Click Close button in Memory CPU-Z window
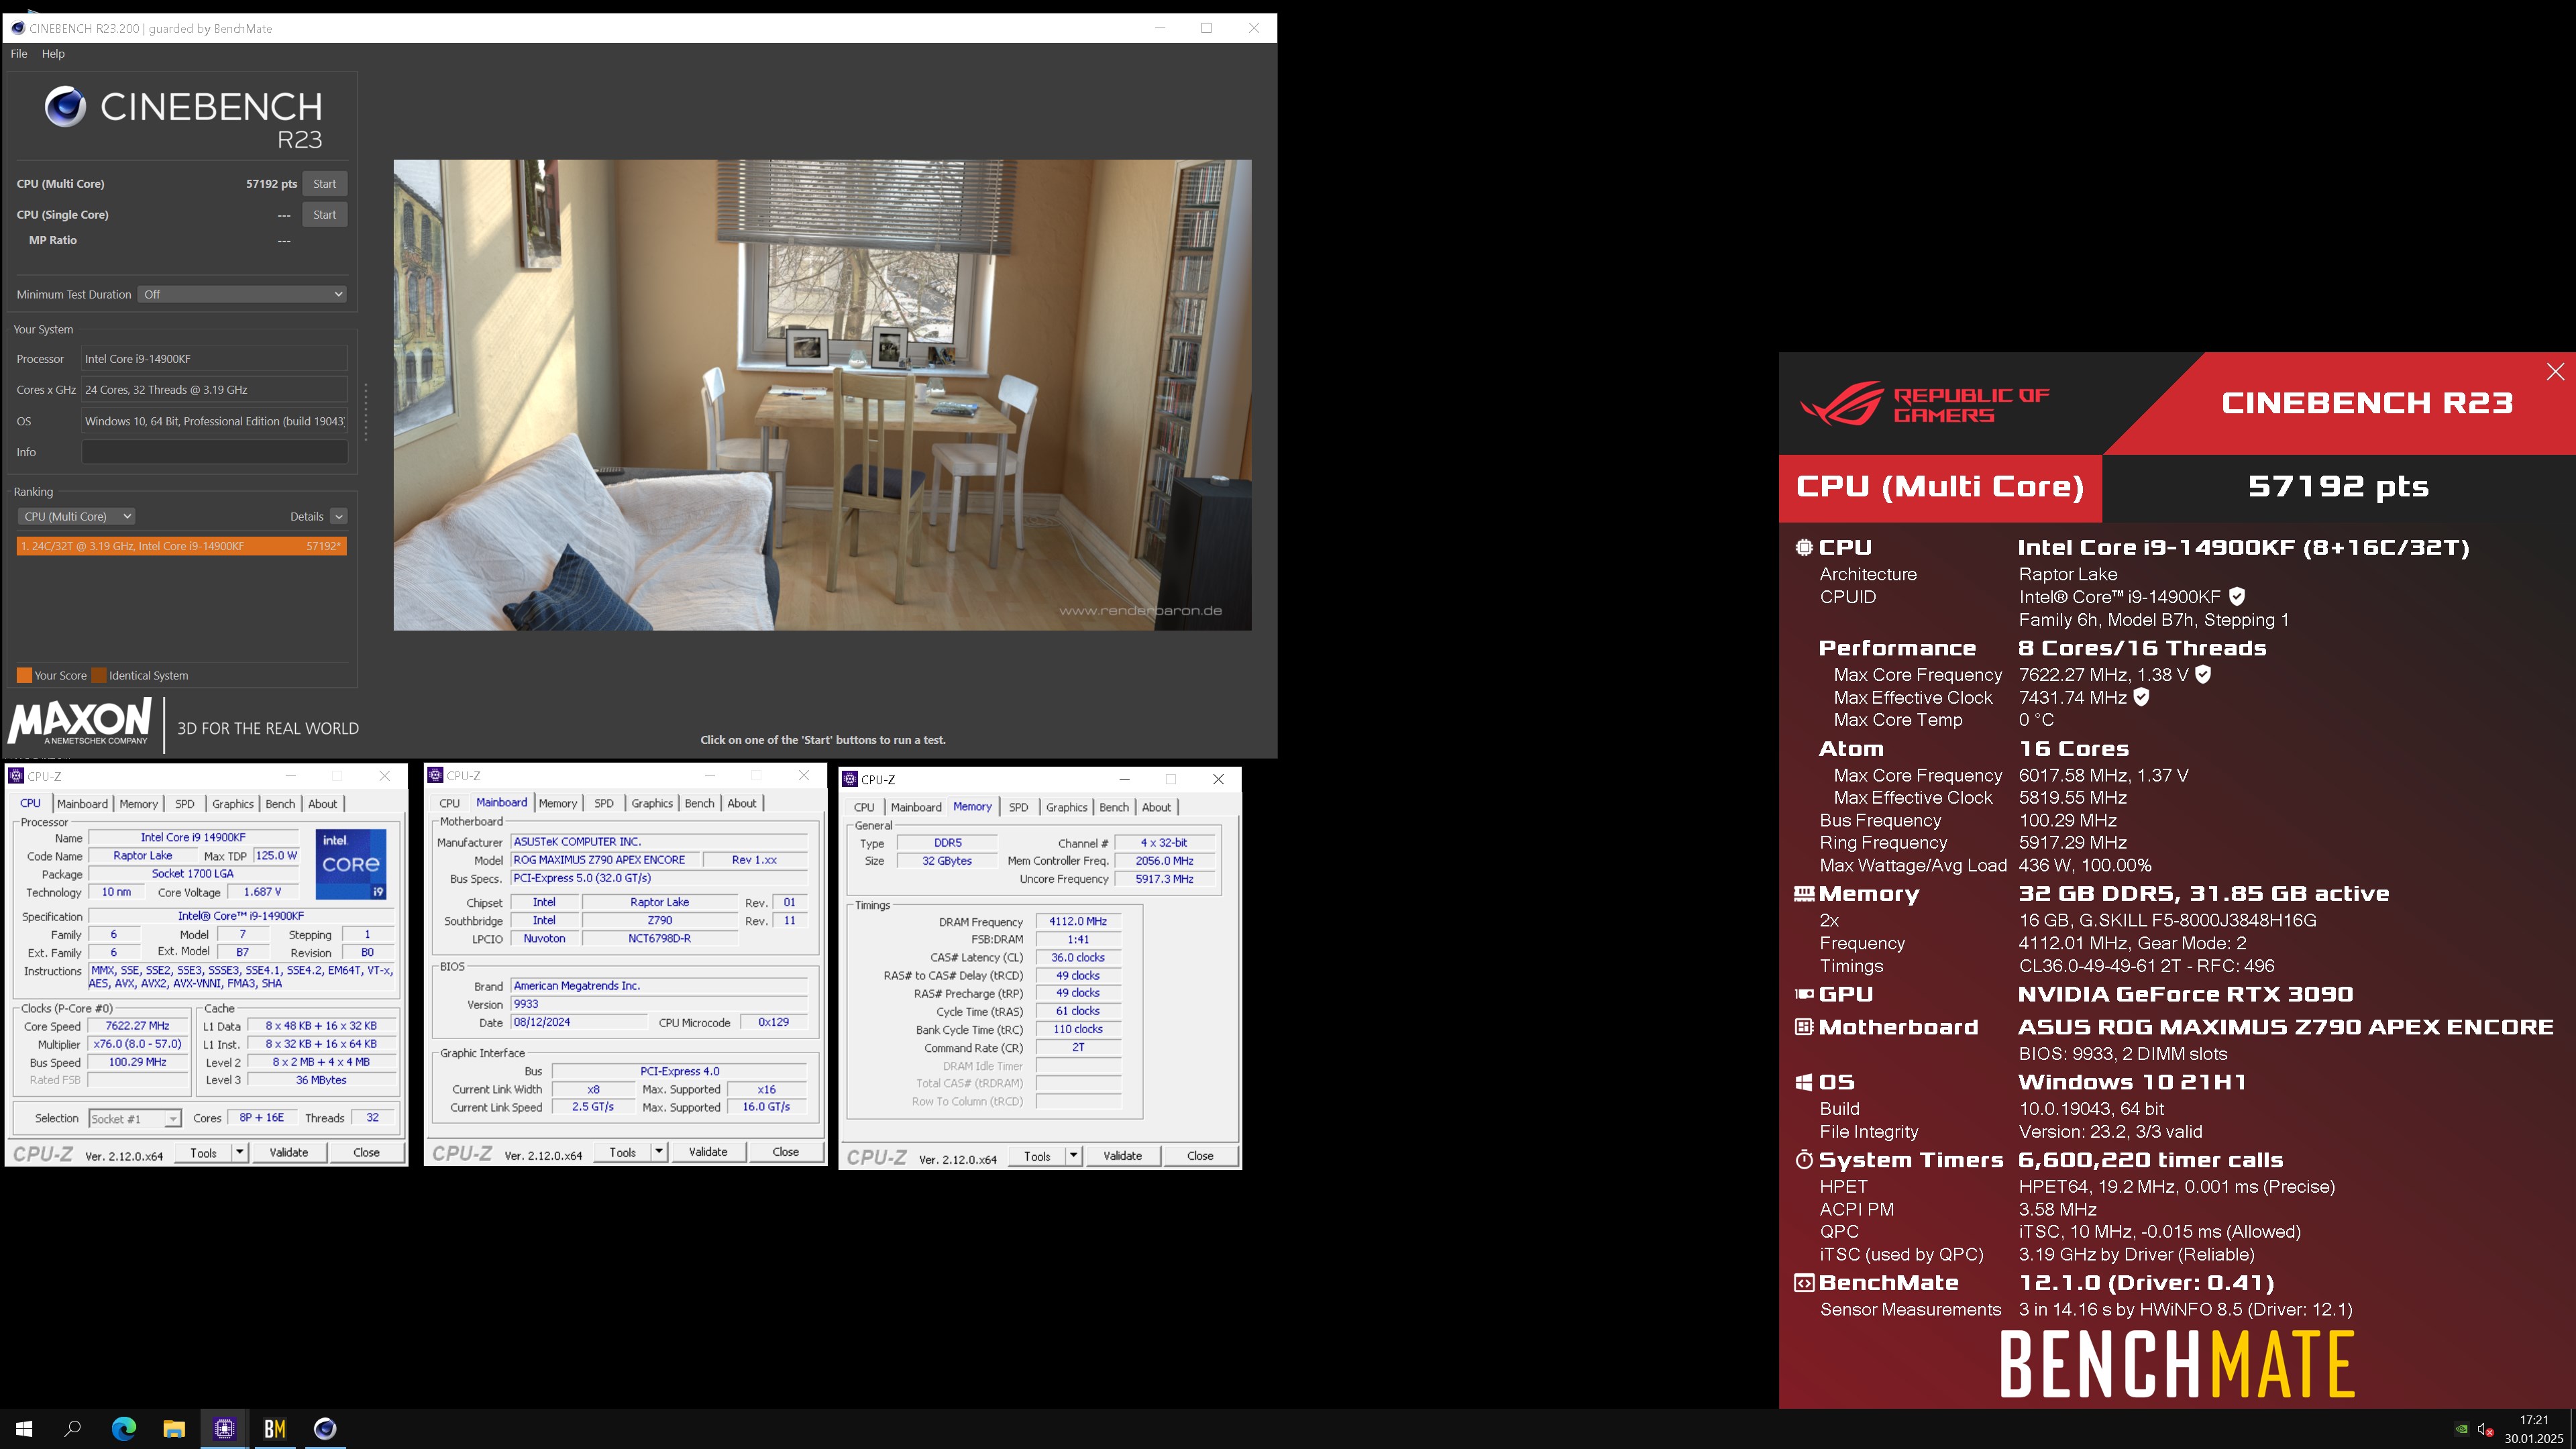The height and width of the screenshot is (1449, 2576). (1200, 1156)
